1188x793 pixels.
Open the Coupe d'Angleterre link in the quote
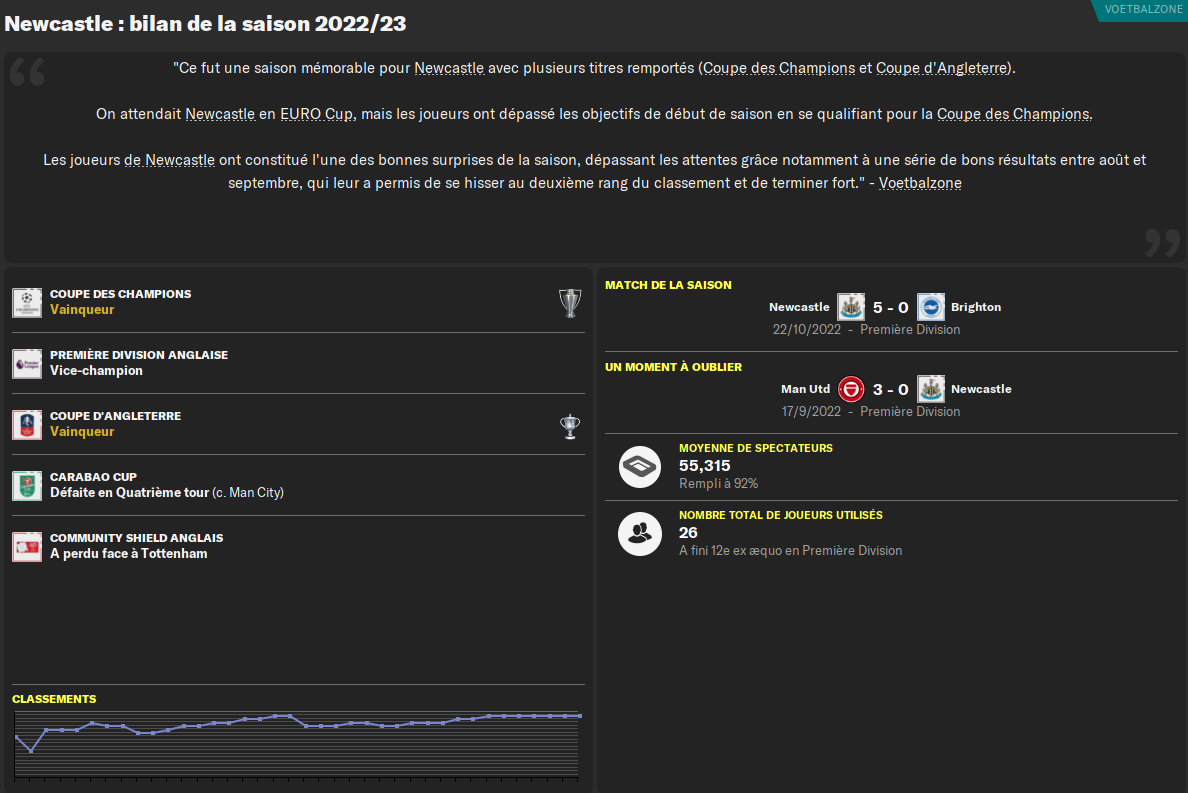pos(942,68)
